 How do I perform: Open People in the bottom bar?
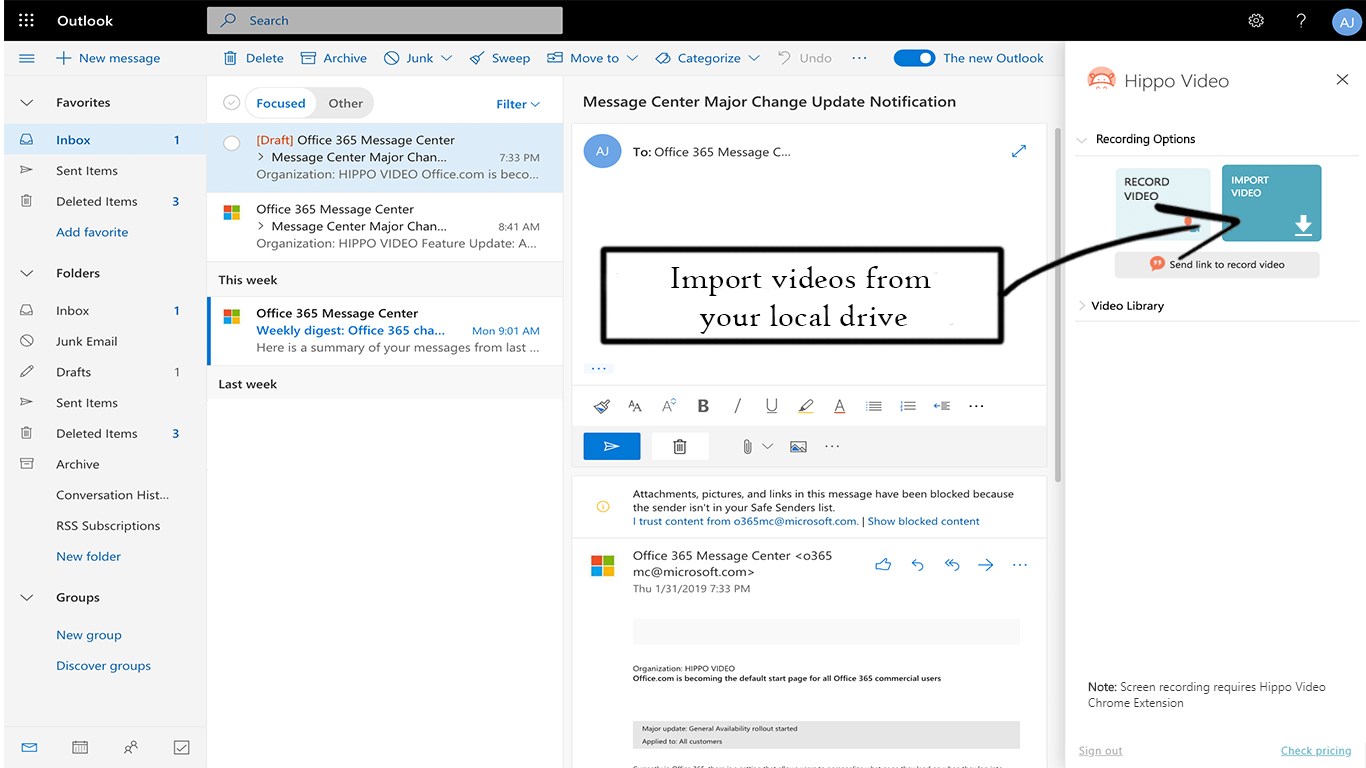(131, 747)
